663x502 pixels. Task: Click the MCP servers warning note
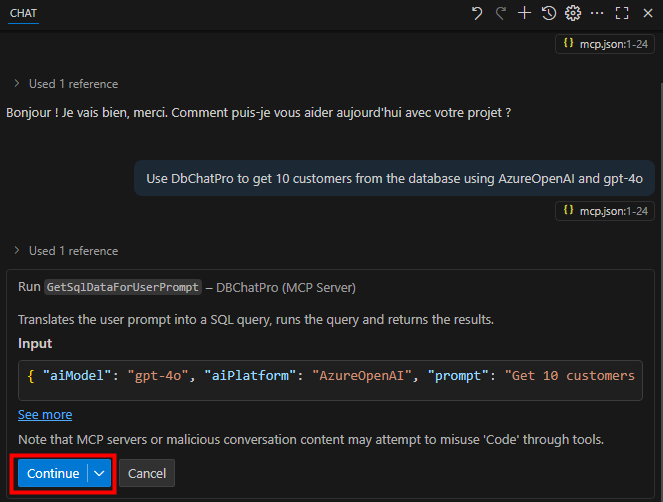point(311,439)
